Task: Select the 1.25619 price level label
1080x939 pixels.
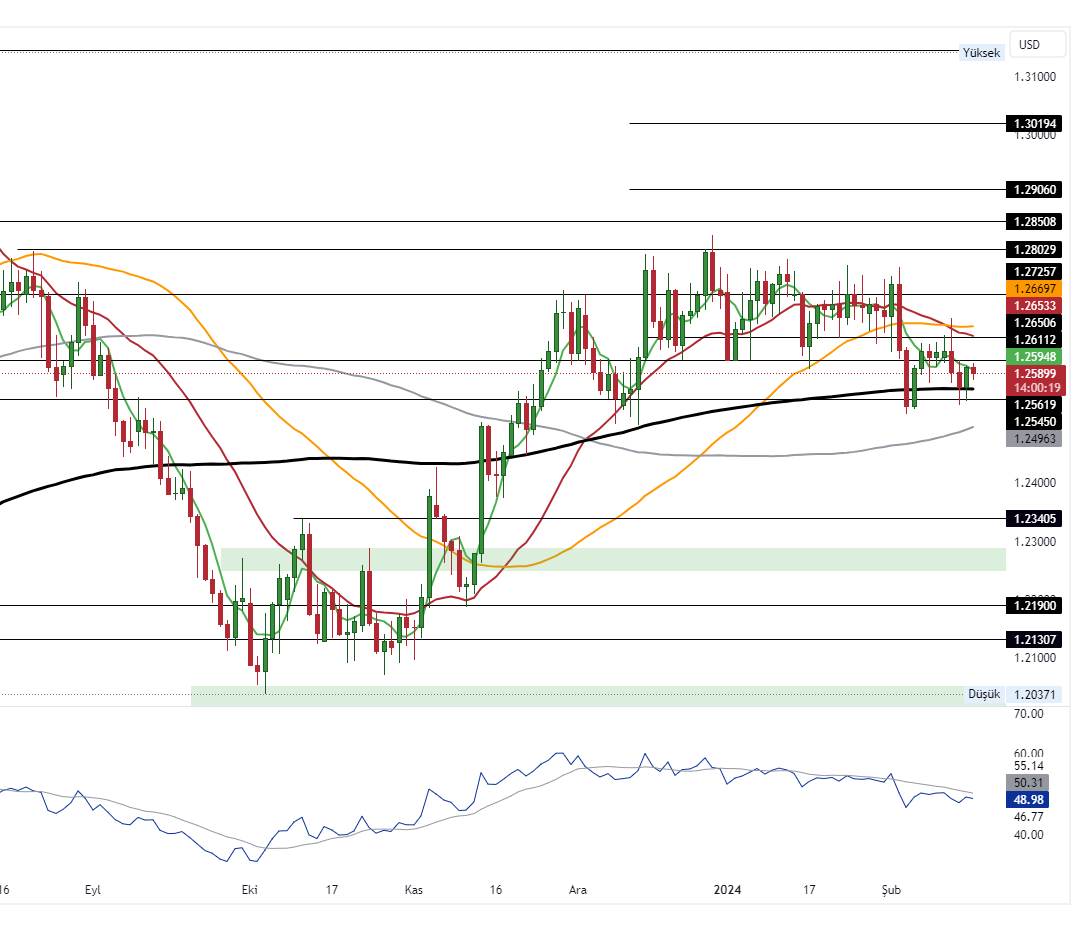Action: (1034, 404)
